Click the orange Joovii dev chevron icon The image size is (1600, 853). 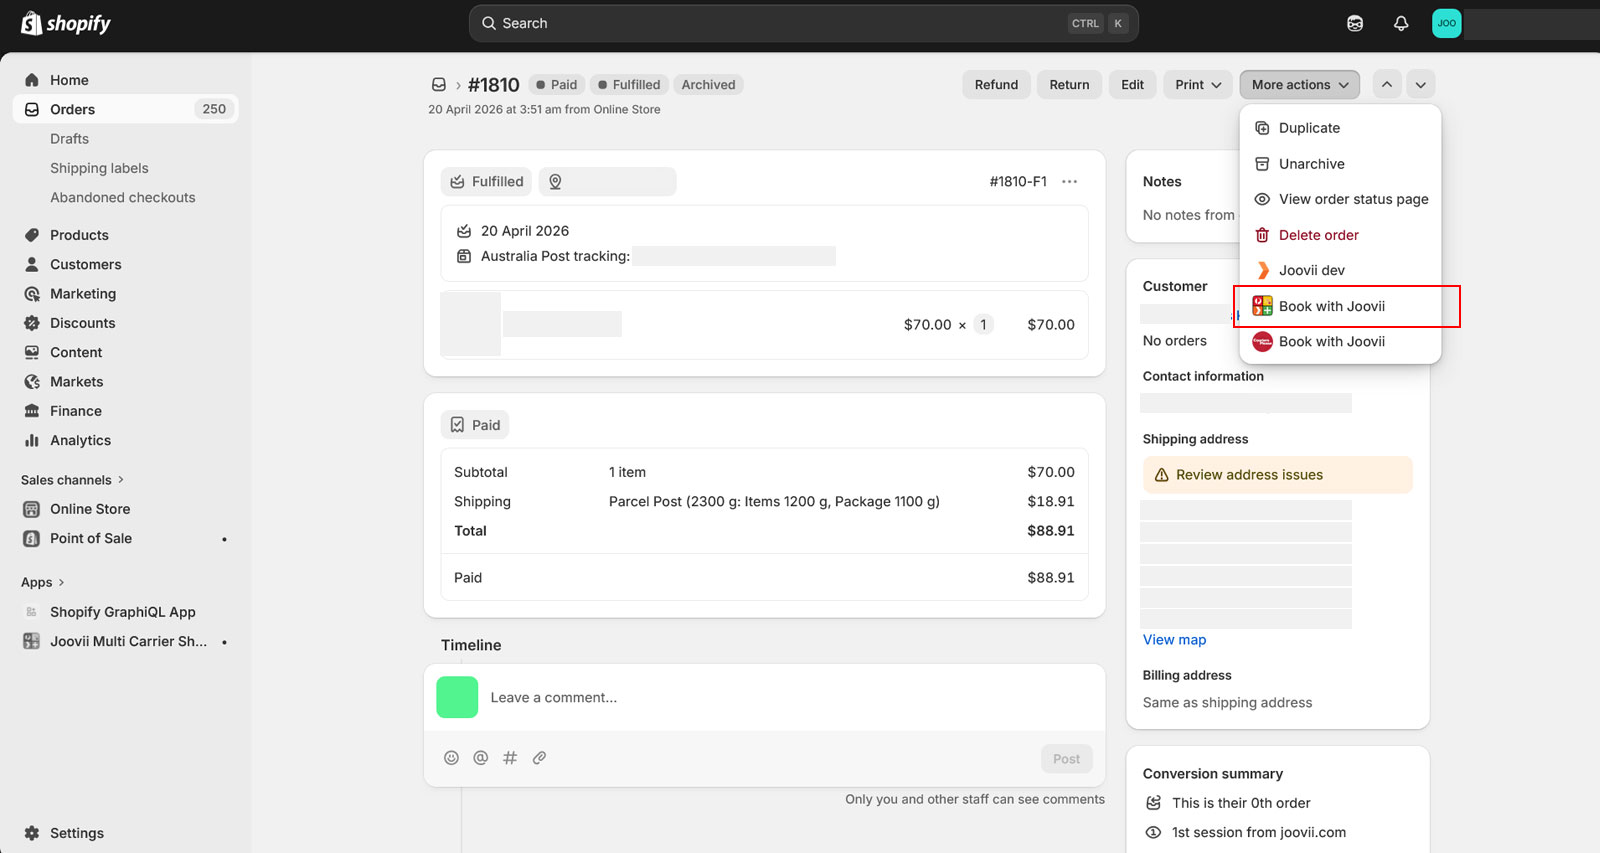tap(1263, 271)
